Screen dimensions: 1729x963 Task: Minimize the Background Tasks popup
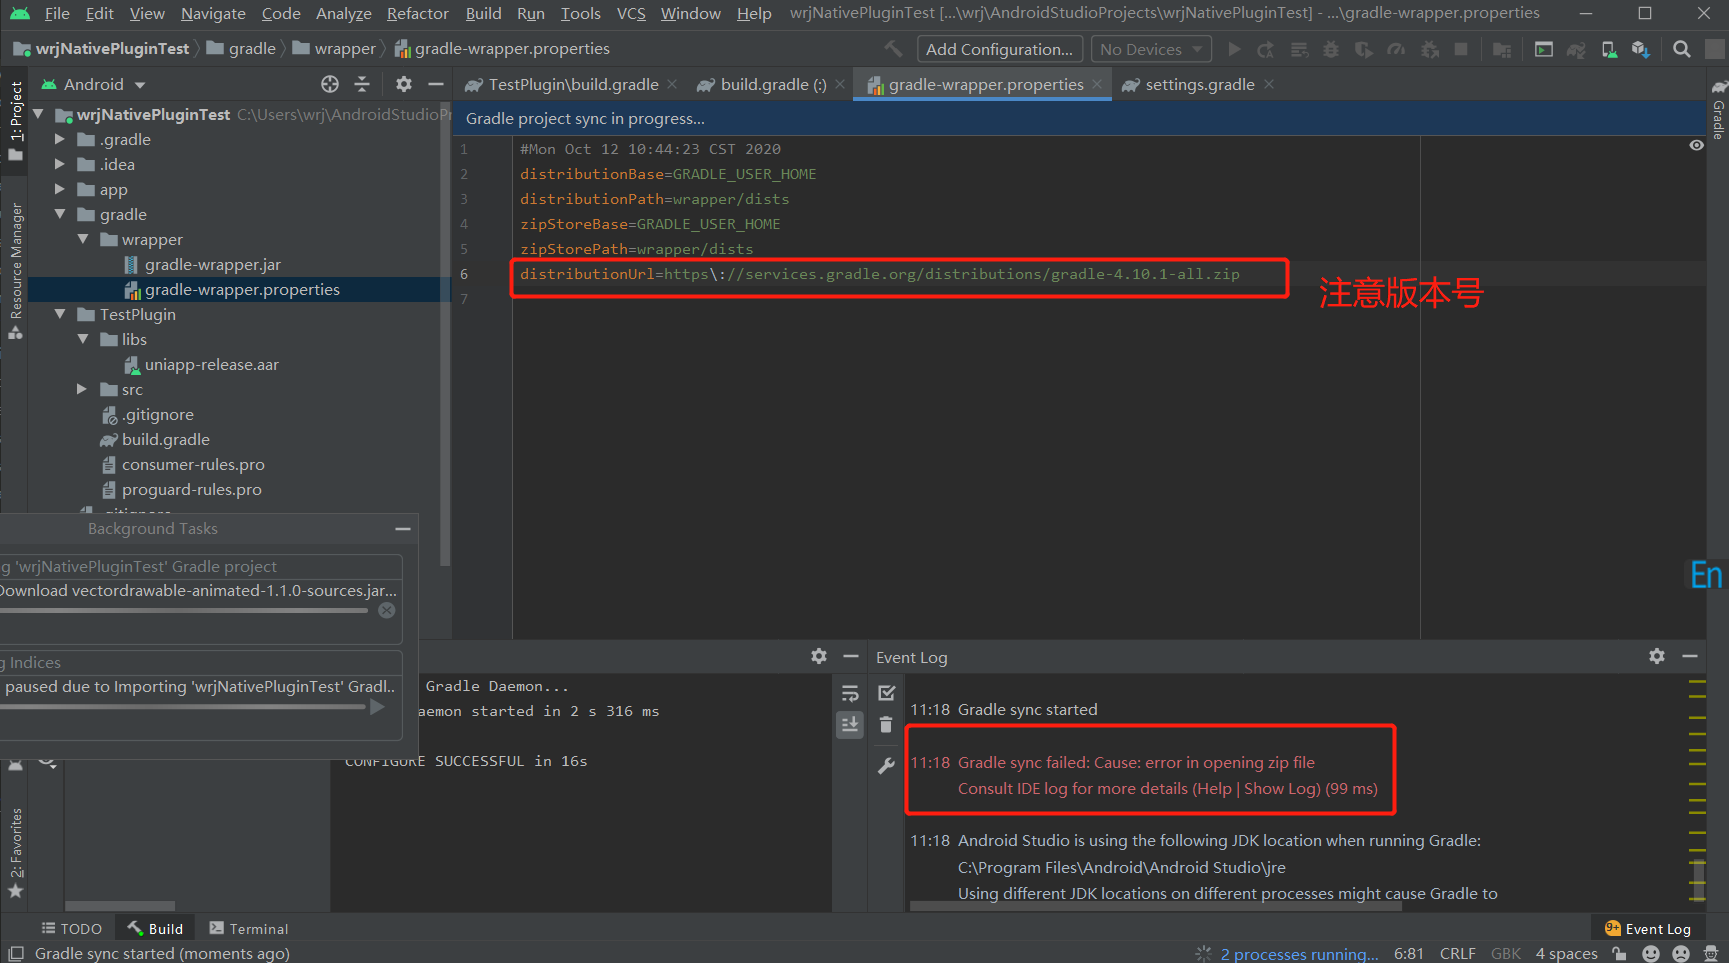coord(403,529)
